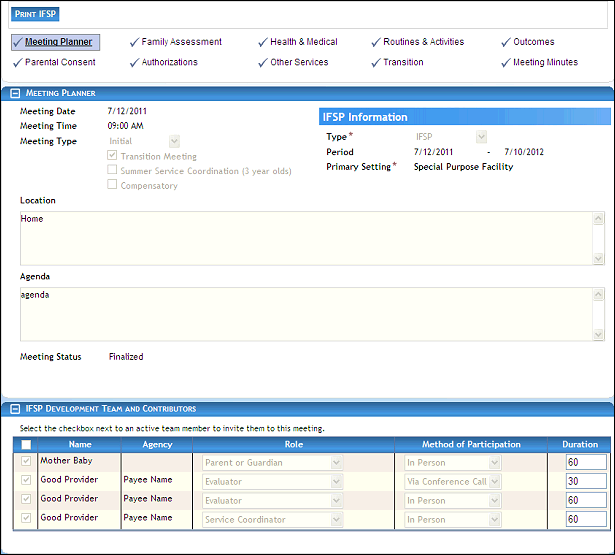Click the Authorizations checkmark icon
Screen dimensions: 615x555
pos(134,63)
